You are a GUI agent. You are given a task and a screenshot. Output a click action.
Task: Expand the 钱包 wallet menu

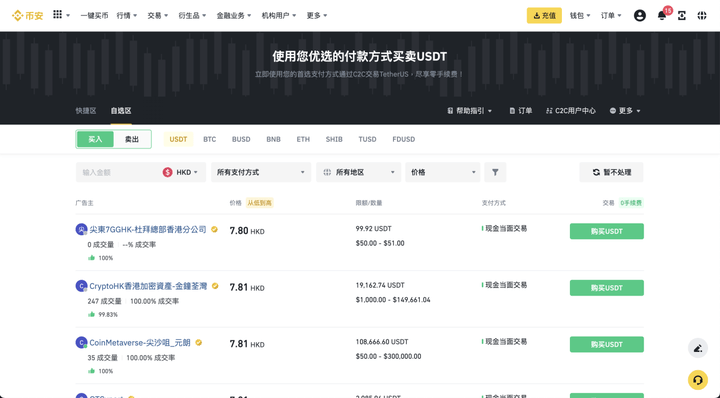tap(580, 16)
